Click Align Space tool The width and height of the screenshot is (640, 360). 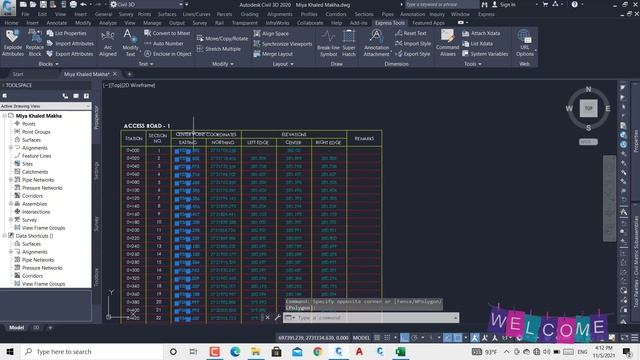(x=271, y=33)
